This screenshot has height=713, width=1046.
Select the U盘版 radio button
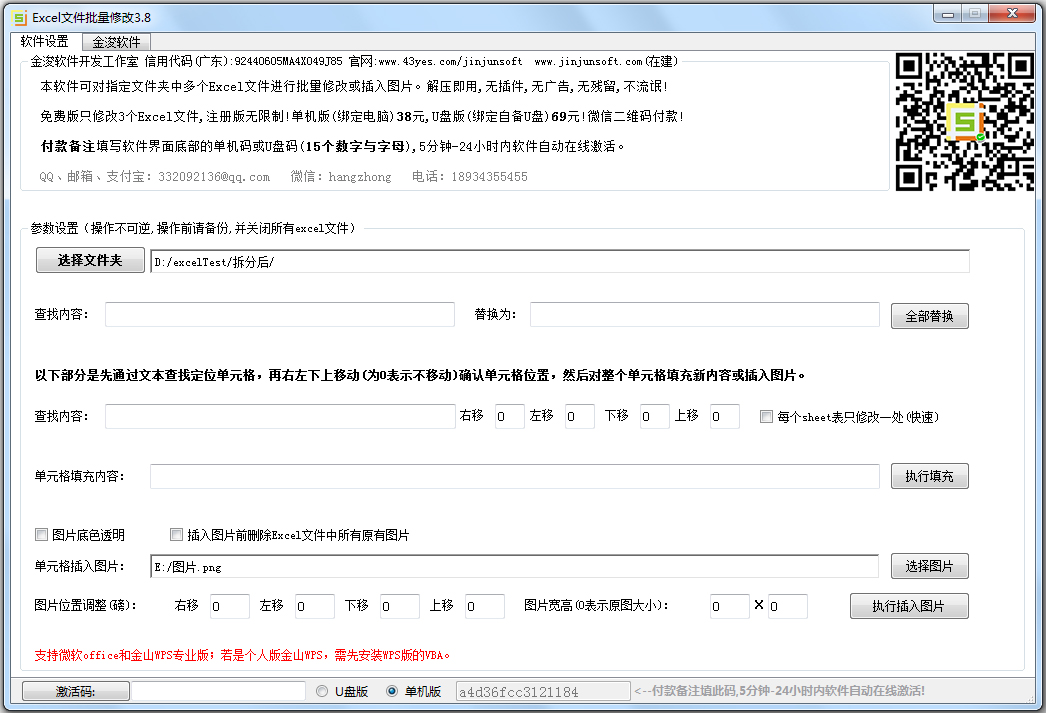coord(322,691)
